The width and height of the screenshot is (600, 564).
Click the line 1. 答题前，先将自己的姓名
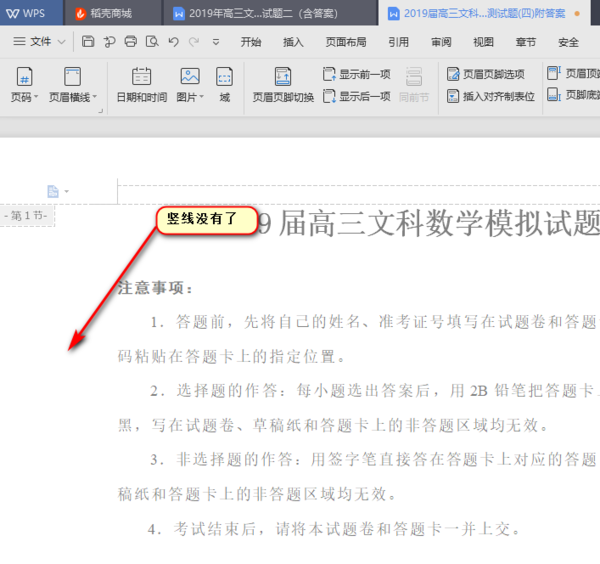coord(374,322)
